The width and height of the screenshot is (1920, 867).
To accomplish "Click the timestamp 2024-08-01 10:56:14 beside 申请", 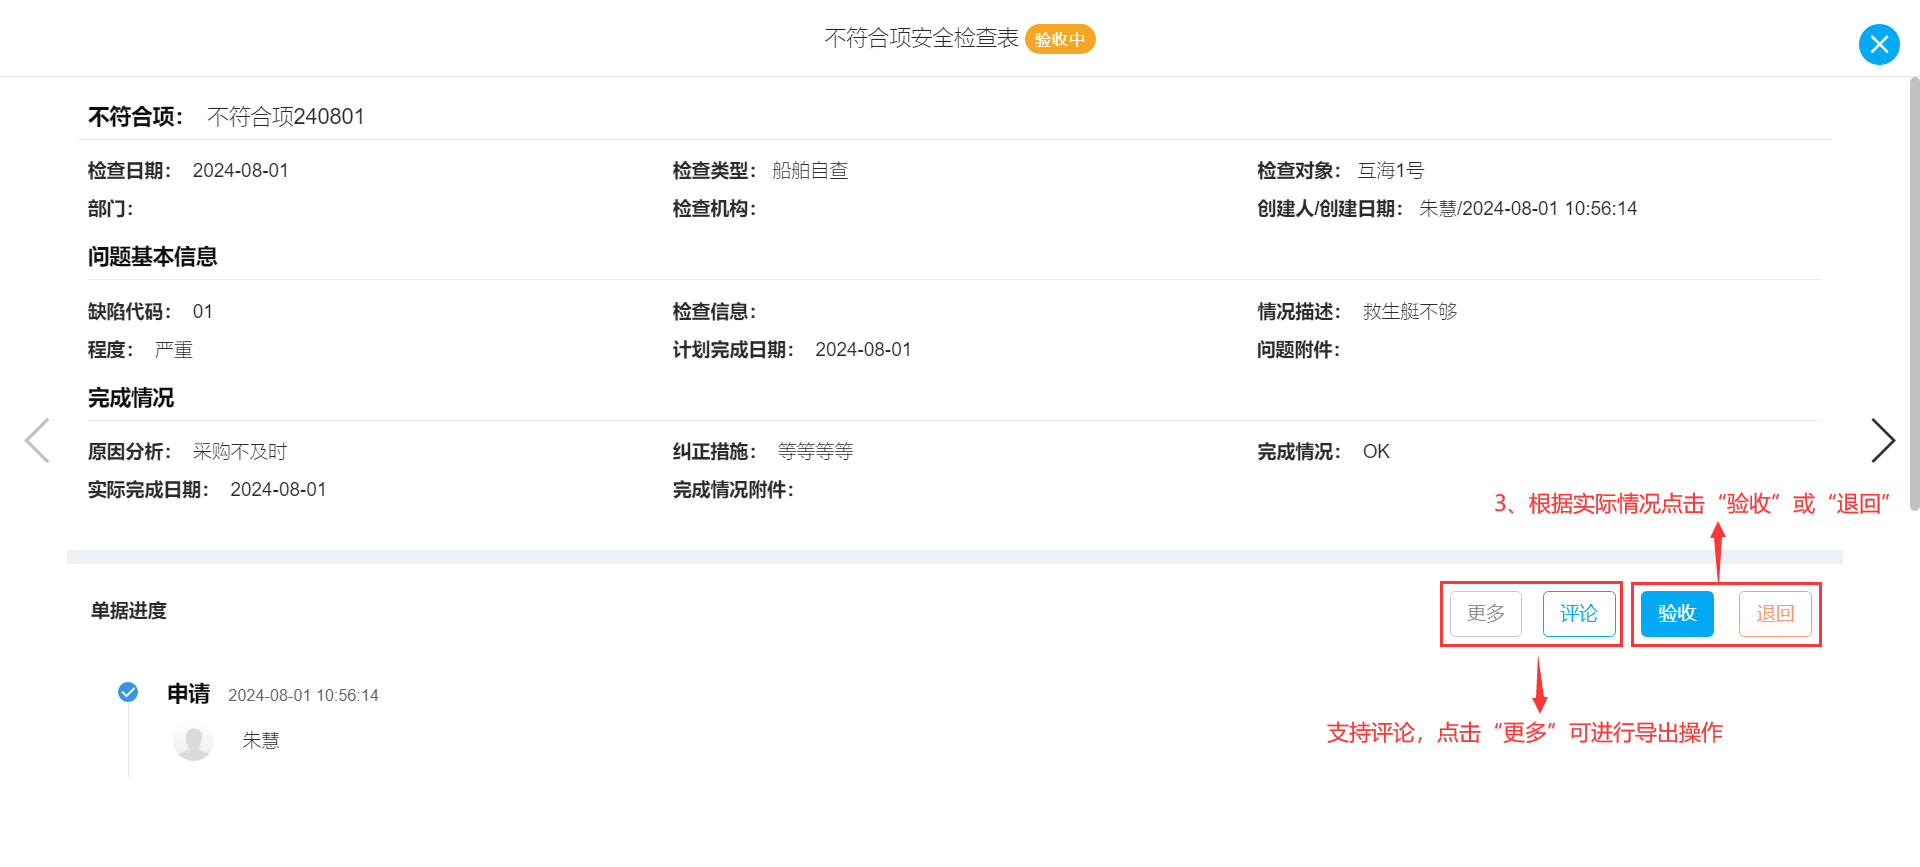I will tap(303, 695).
